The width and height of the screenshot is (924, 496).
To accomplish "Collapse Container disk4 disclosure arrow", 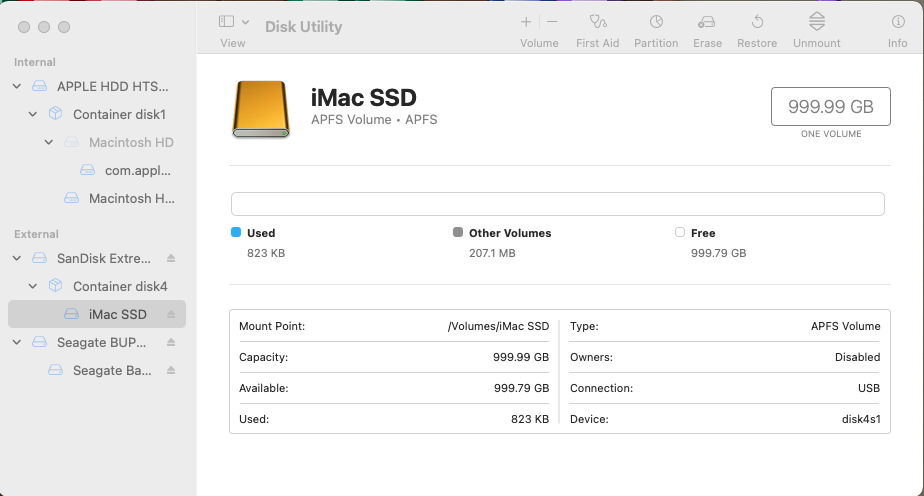I will tap(33, 286).
